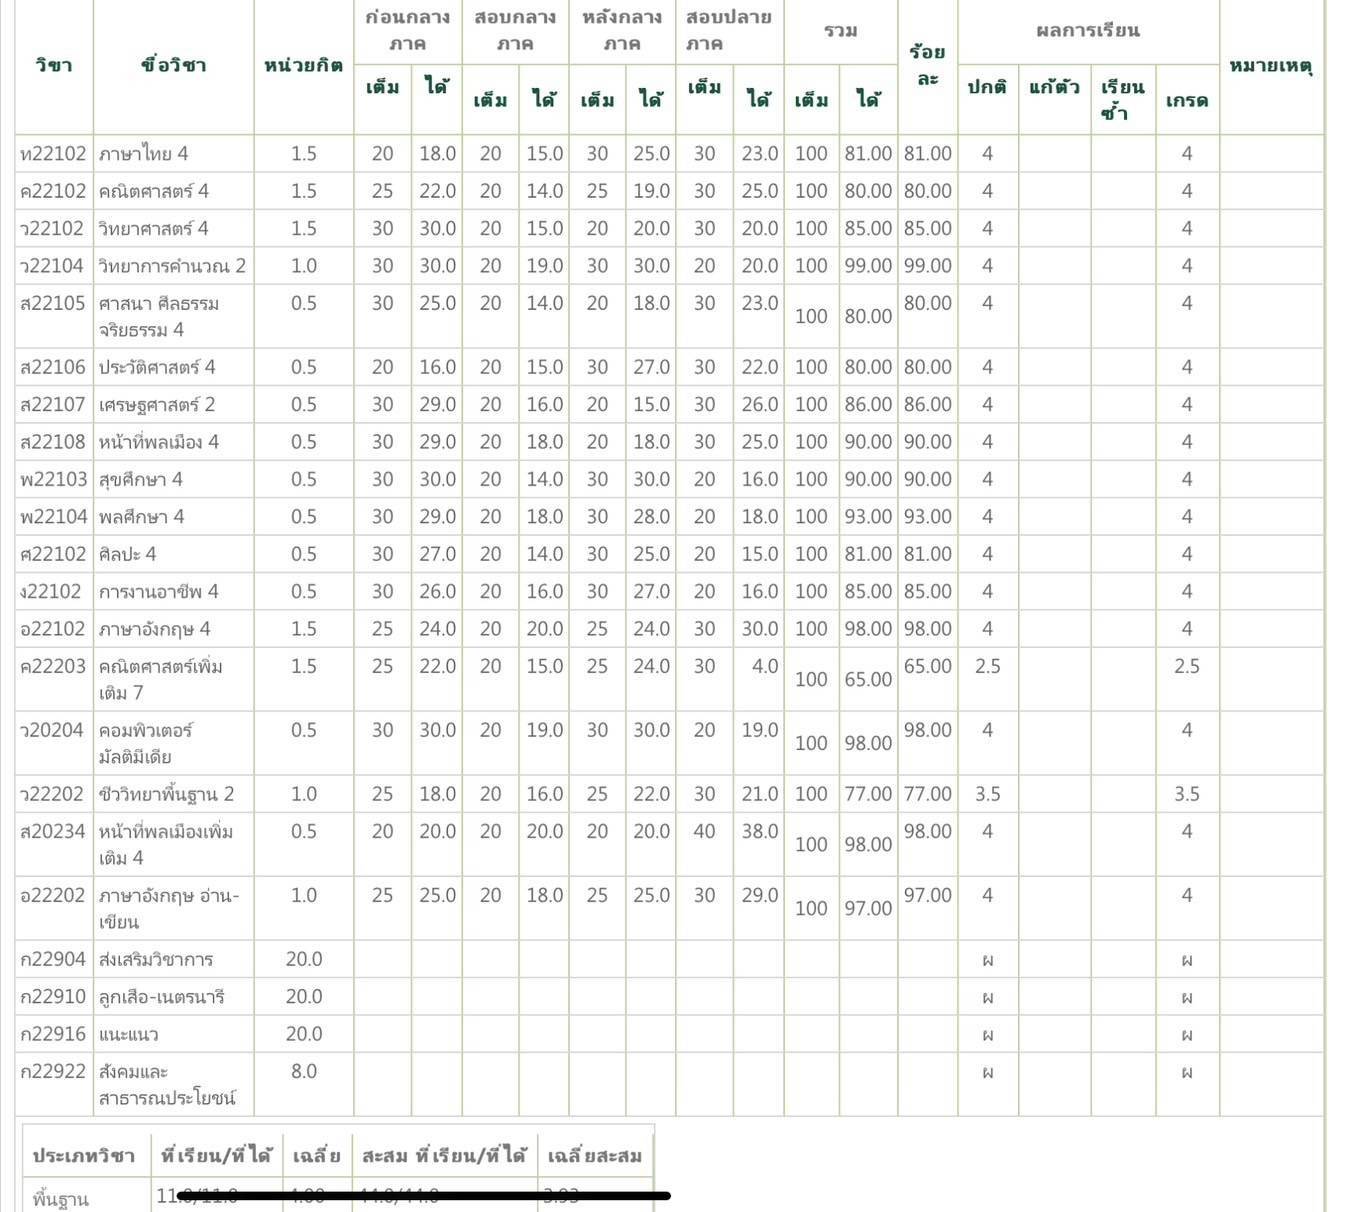Select subject name 'พลศึกษา 4'
1350x1212 pixels.
click(141, 516)
